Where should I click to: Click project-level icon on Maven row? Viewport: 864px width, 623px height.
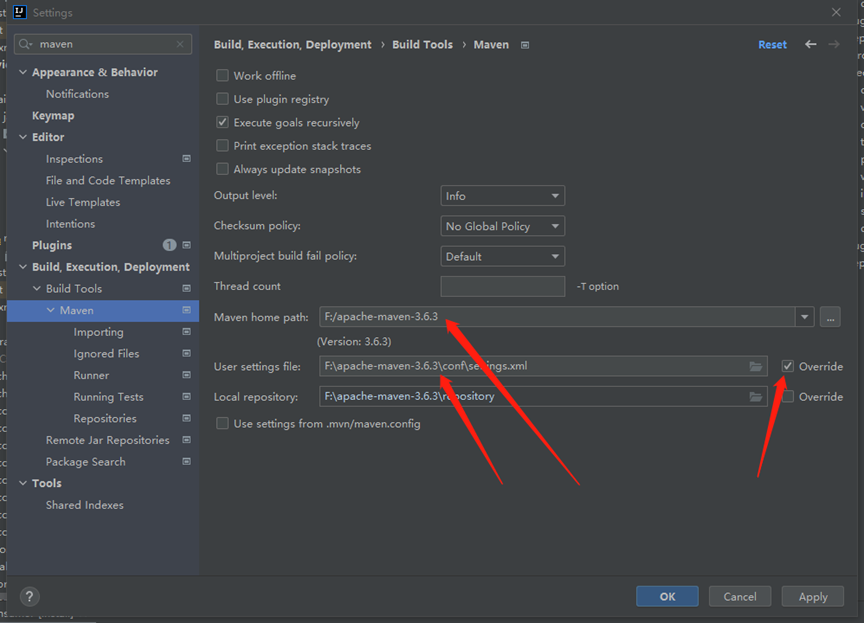click(187, 310)
